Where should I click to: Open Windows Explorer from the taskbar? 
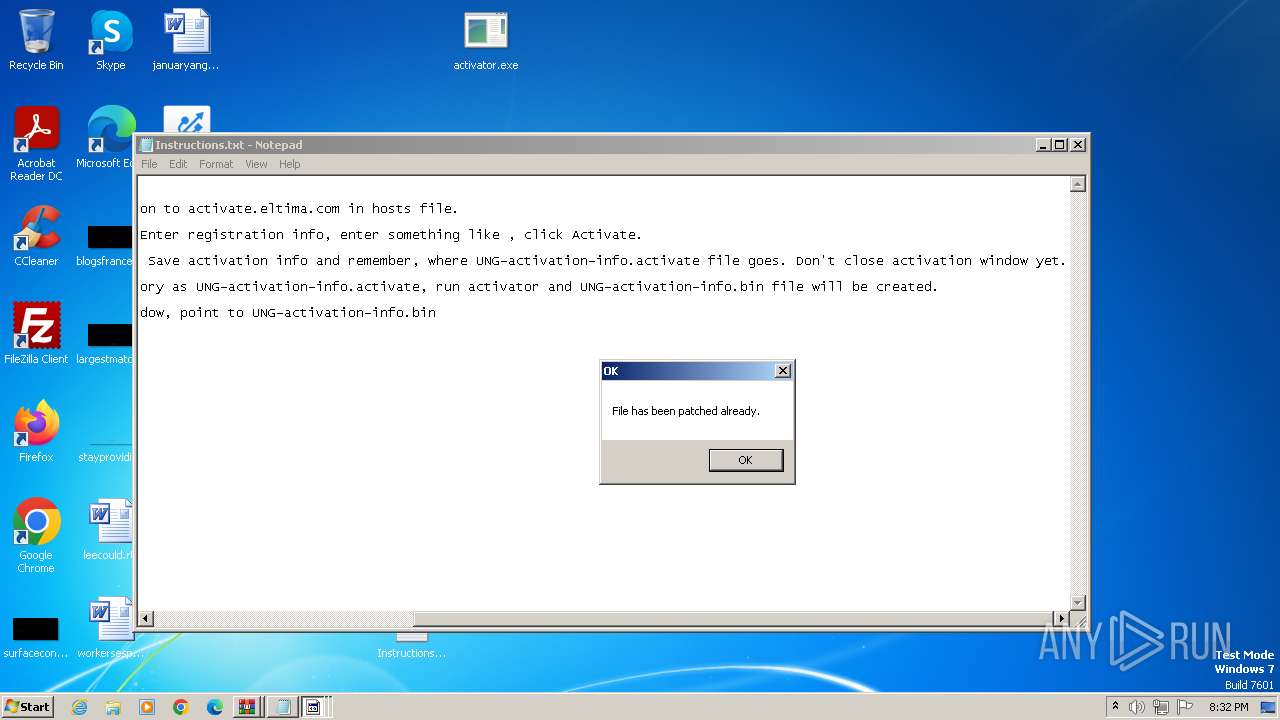coord(113,707)
